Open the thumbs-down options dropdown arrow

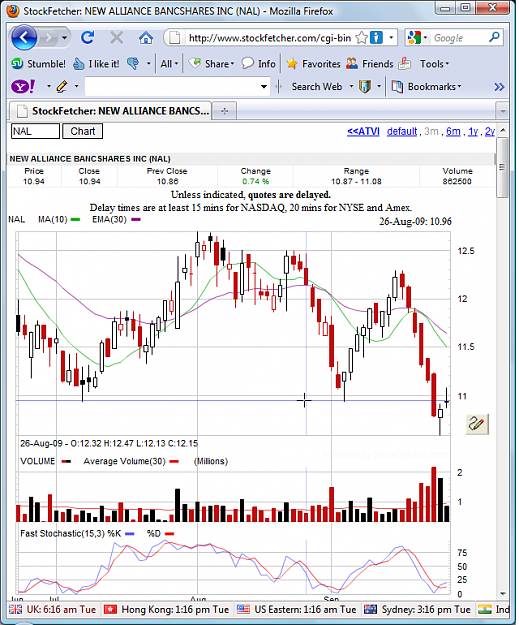[148, 64]
